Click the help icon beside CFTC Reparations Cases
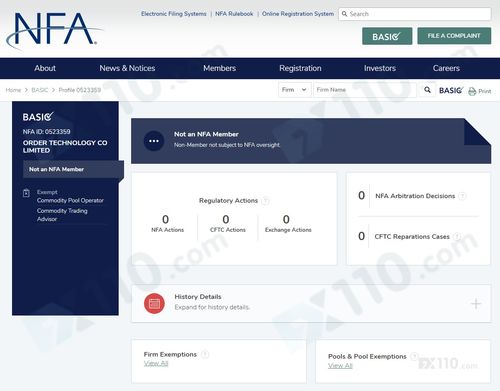Screen dimensions: 500x391 (457, 237)
